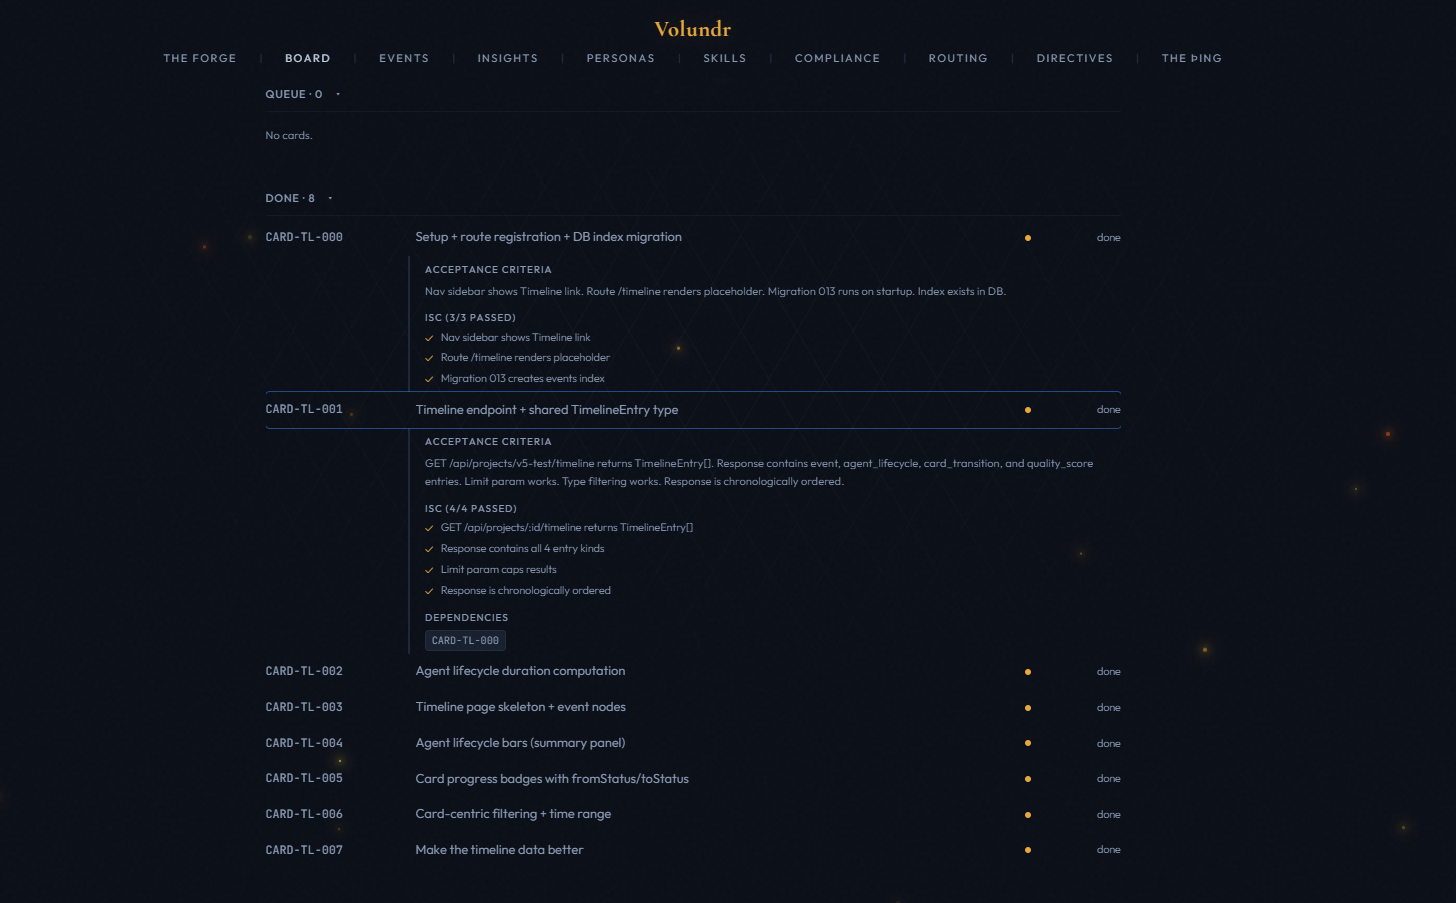
Task: Toggle the 'Response contains all 4 entry kinds' check
Action: click(x=430, y=548)
